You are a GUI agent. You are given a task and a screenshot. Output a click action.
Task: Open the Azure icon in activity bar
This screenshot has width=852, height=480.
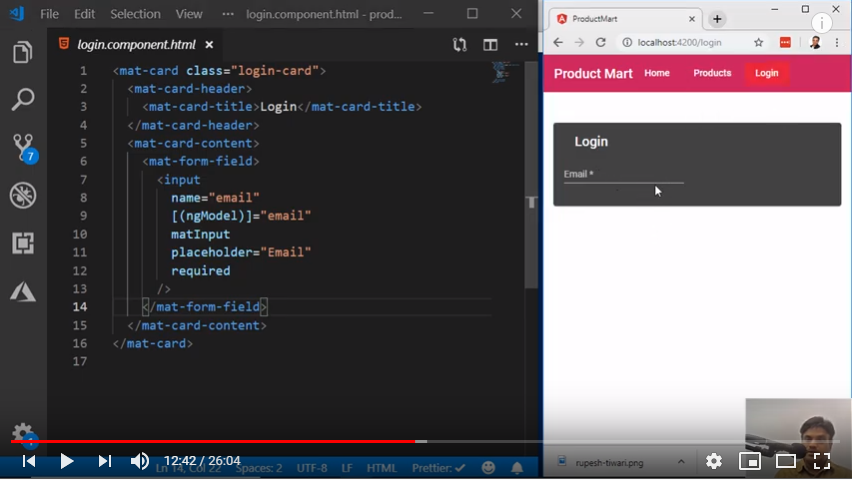tap(22, 291)
